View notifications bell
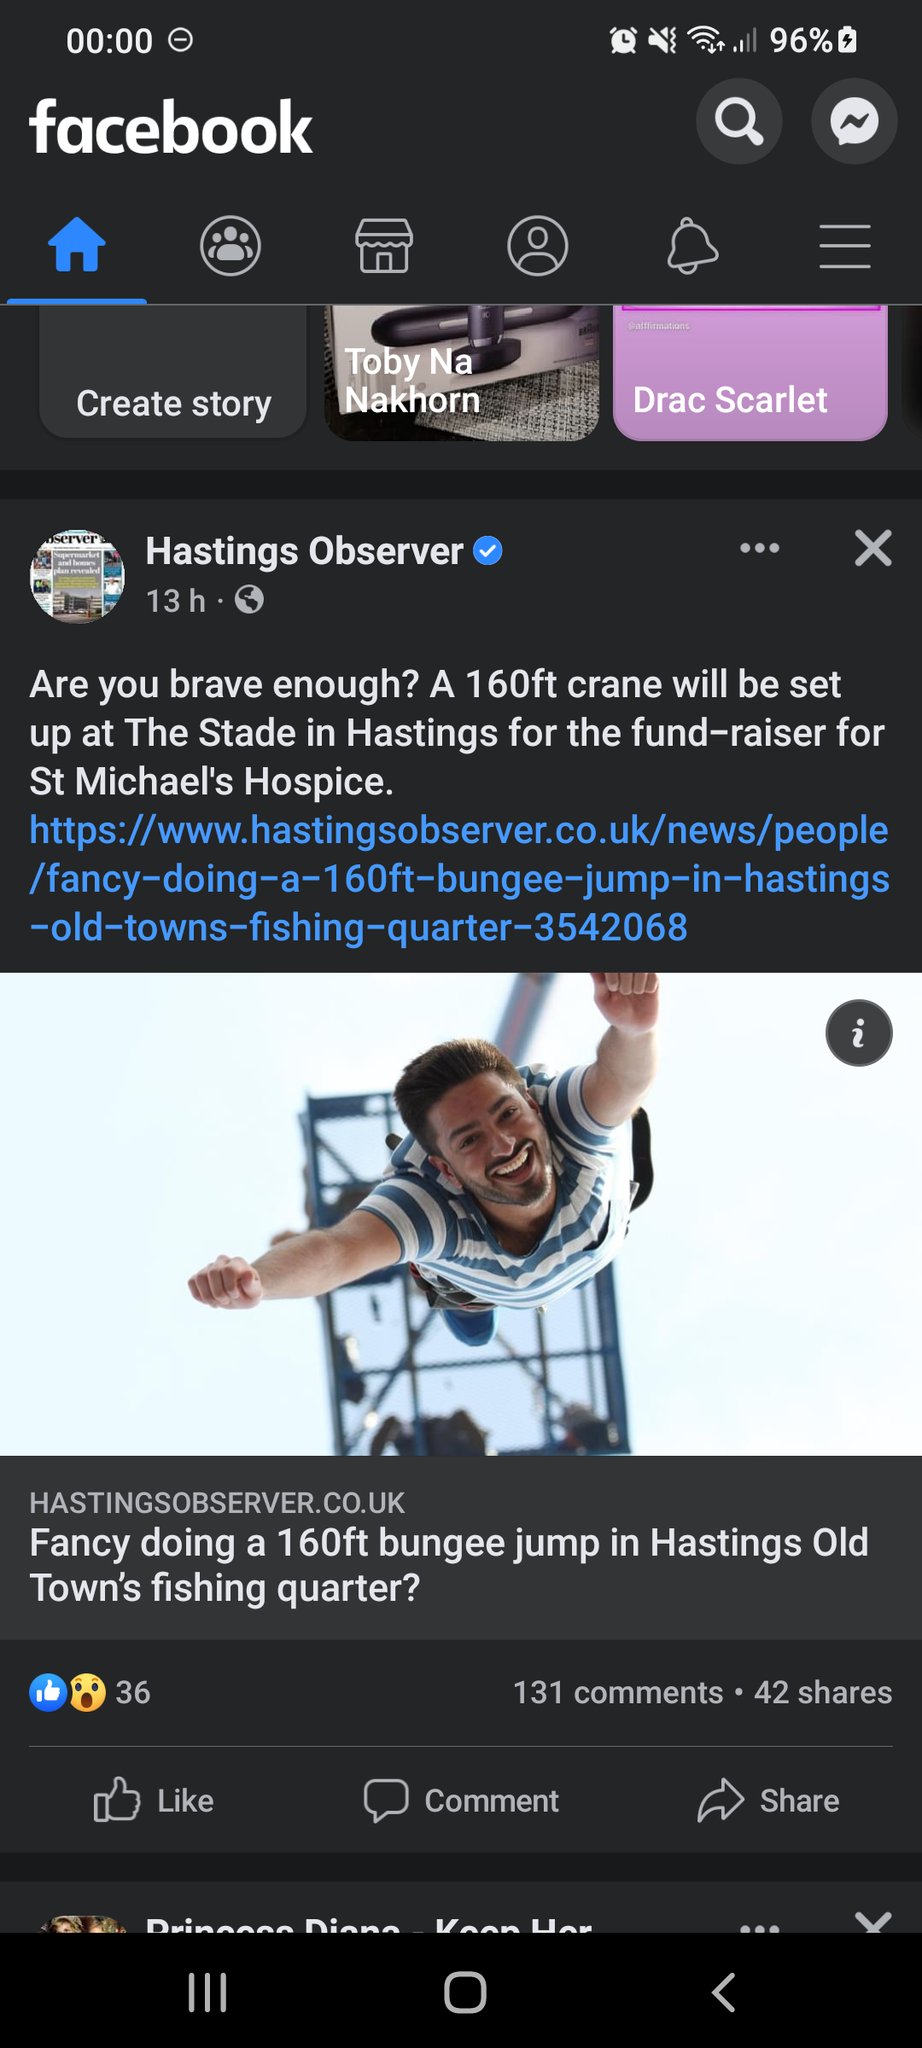 coord(692,246)
